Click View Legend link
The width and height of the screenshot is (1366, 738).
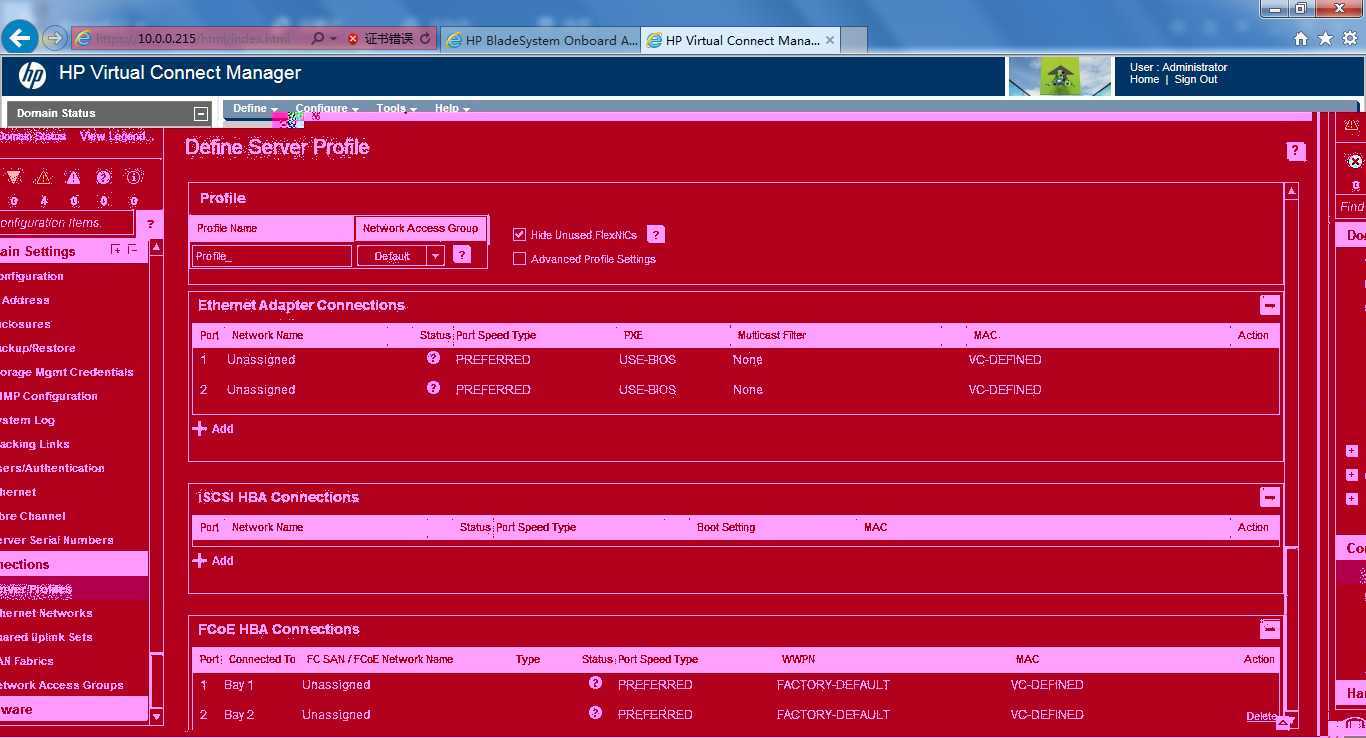[x=113, y=137]
